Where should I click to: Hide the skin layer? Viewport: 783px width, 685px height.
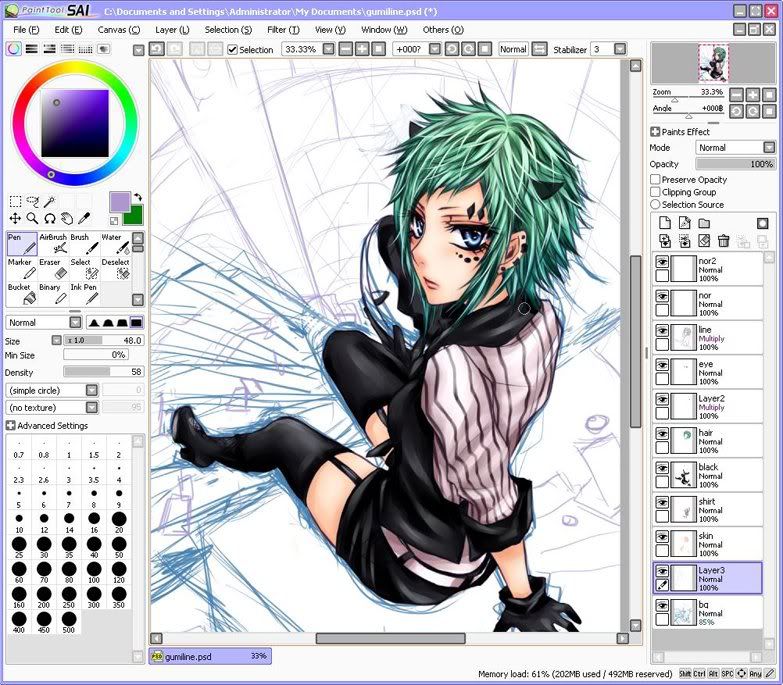[662, 537]
